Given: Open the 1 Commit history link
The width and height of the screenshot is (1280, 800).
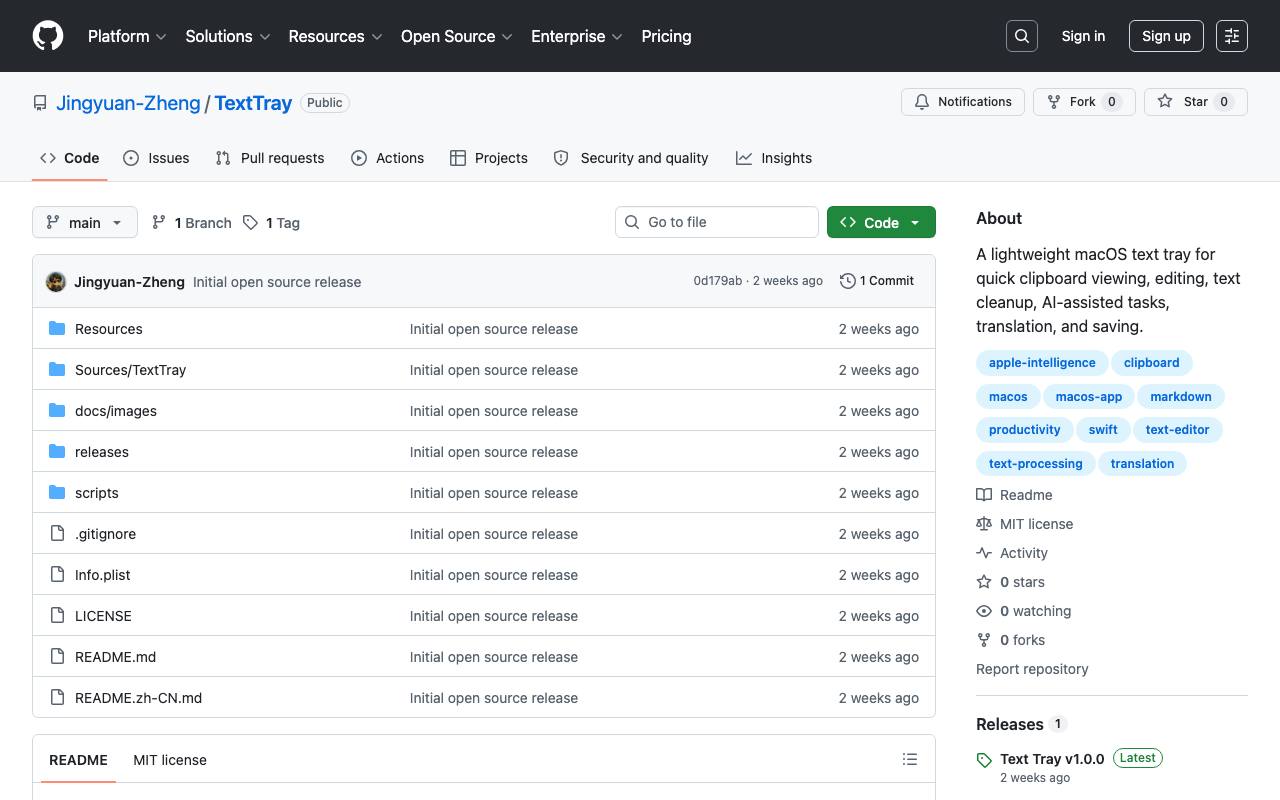Looking at the screenshot, I should coord(877,281).
